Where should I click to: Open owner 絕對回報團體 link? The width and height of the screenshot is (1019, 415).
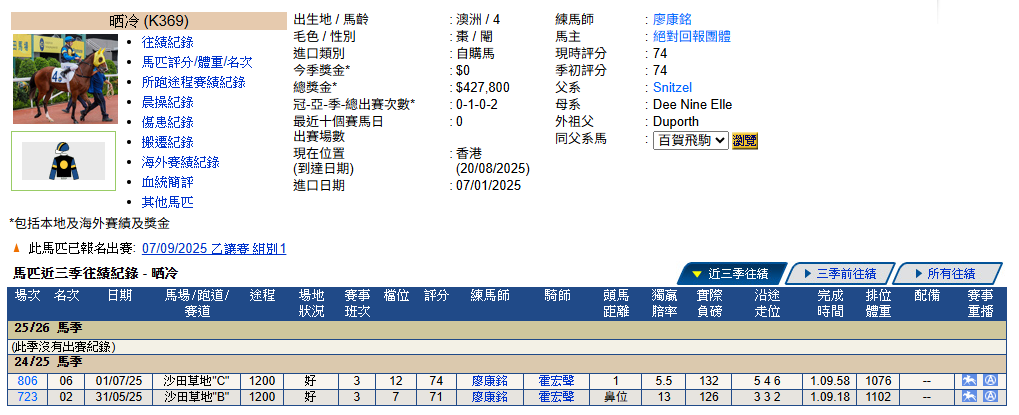tap(691, 37)
